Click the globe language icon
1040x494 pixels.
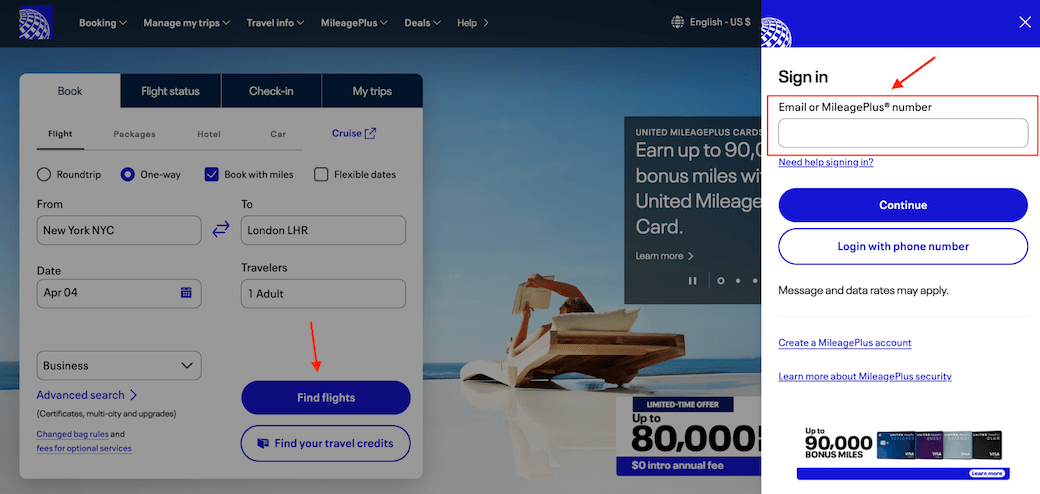677,22
